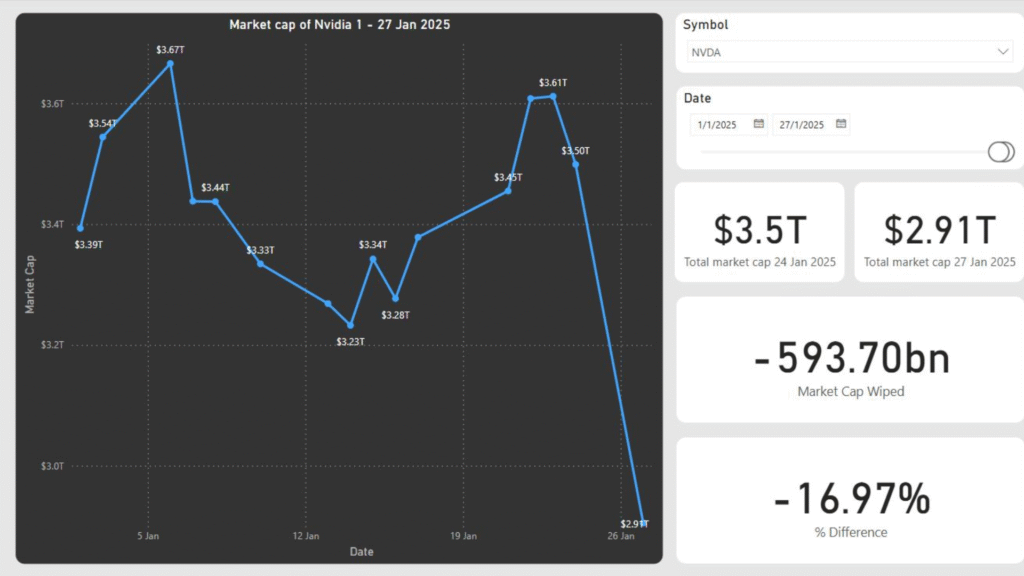Click the chart title Market cap of Nvidia
1024x576 pixels.
tap(340, 25)
